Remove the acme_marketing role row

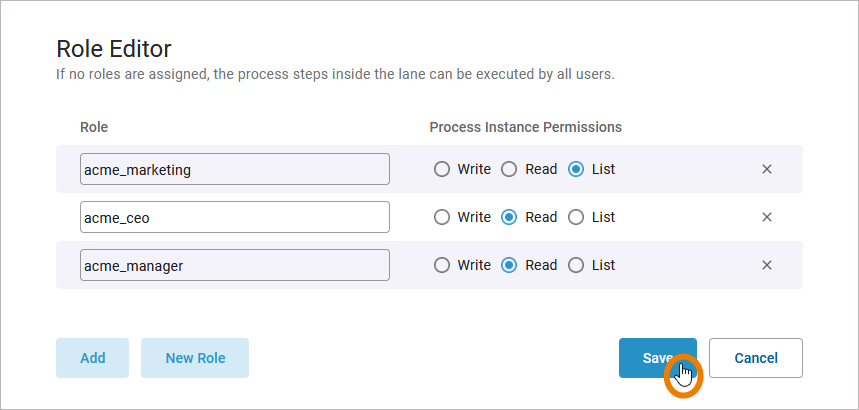pos(767,169)
